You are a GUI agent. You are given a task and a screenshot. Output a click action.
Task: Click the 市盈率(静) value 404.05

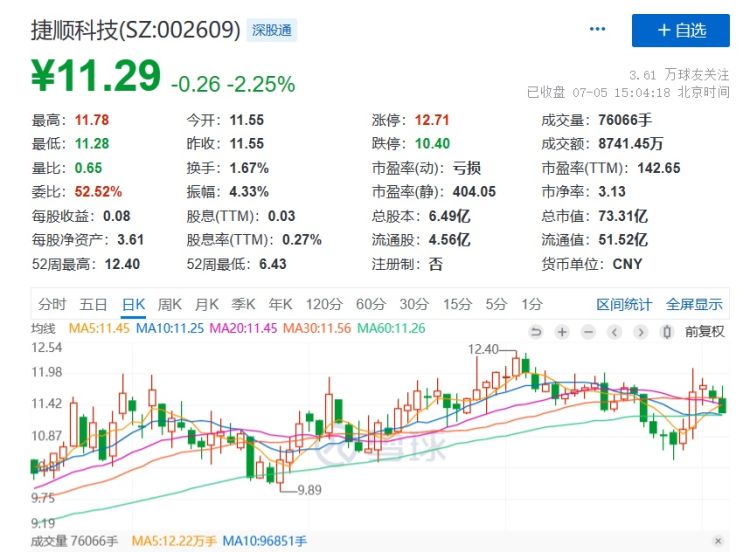pos(474,192)
